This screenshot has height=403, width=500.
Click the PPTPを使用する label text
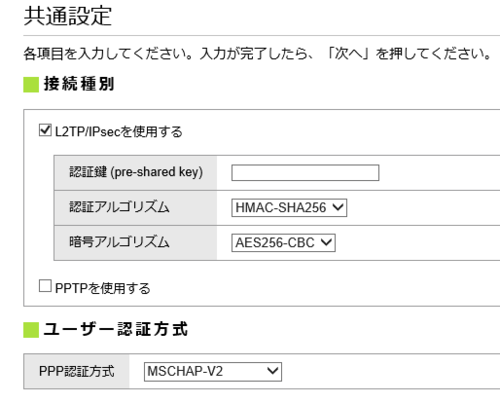click(x=103, y=288)
